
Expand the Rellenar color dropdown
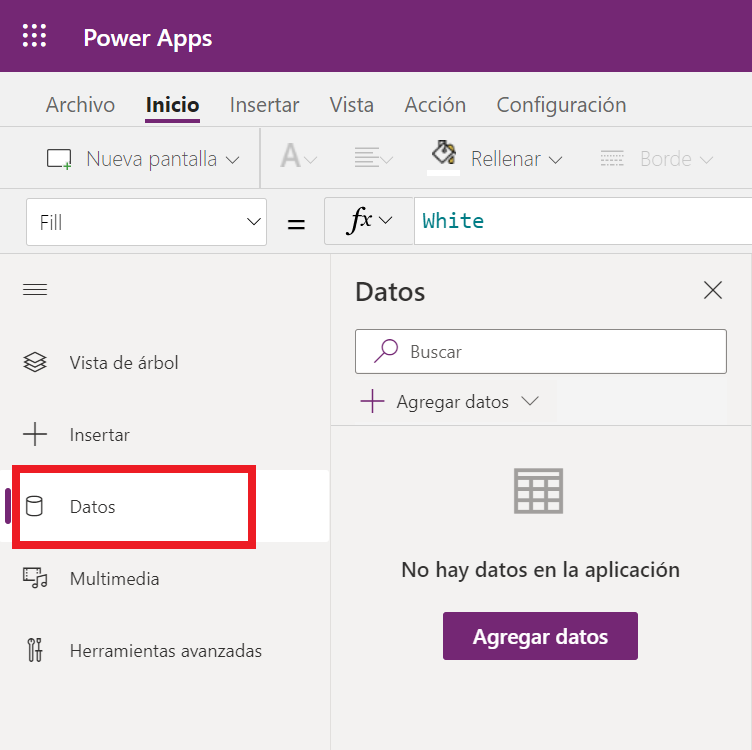555,160
